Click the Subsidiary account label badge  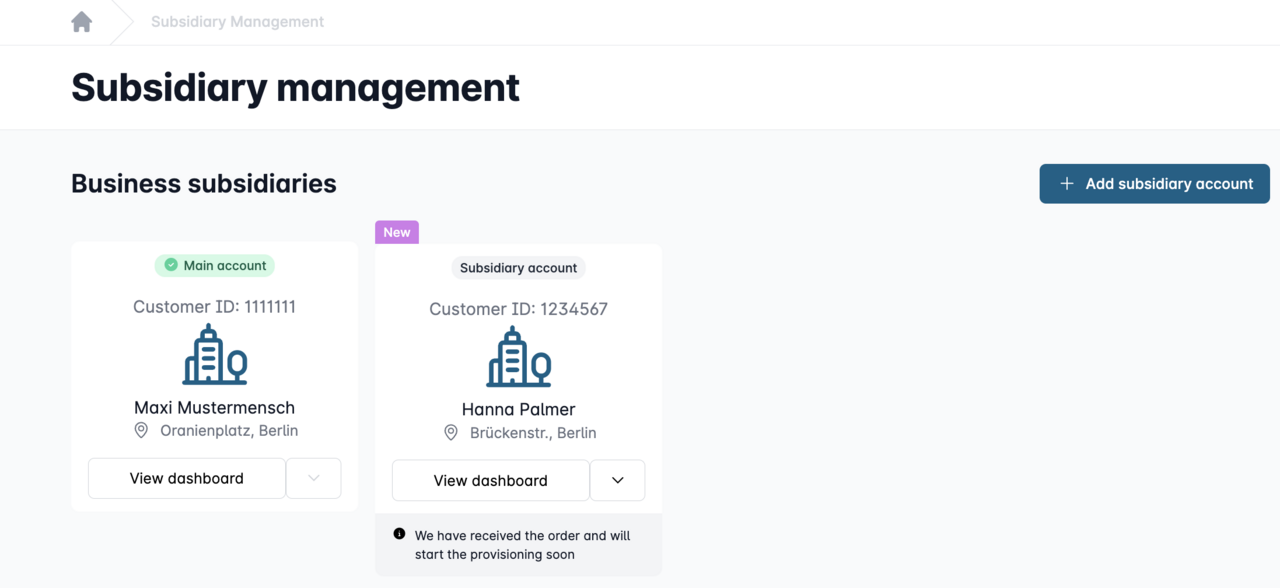[x=518, y=268]
